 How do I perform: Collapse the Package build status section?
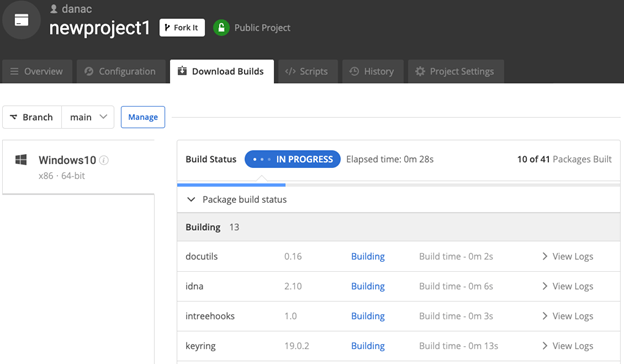coord(191,199)
